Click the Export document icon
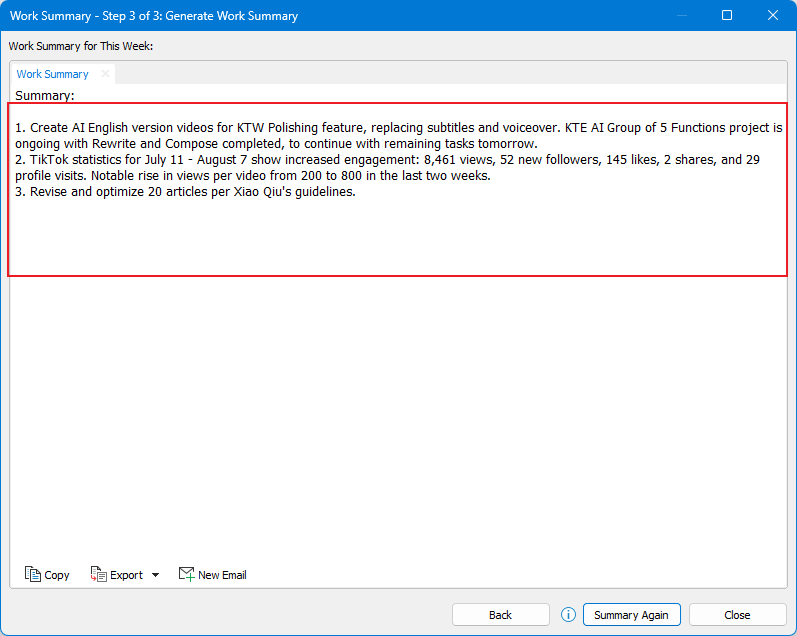Screen dimensions: 797x636 pyautogui.click(x=99, y=574)
